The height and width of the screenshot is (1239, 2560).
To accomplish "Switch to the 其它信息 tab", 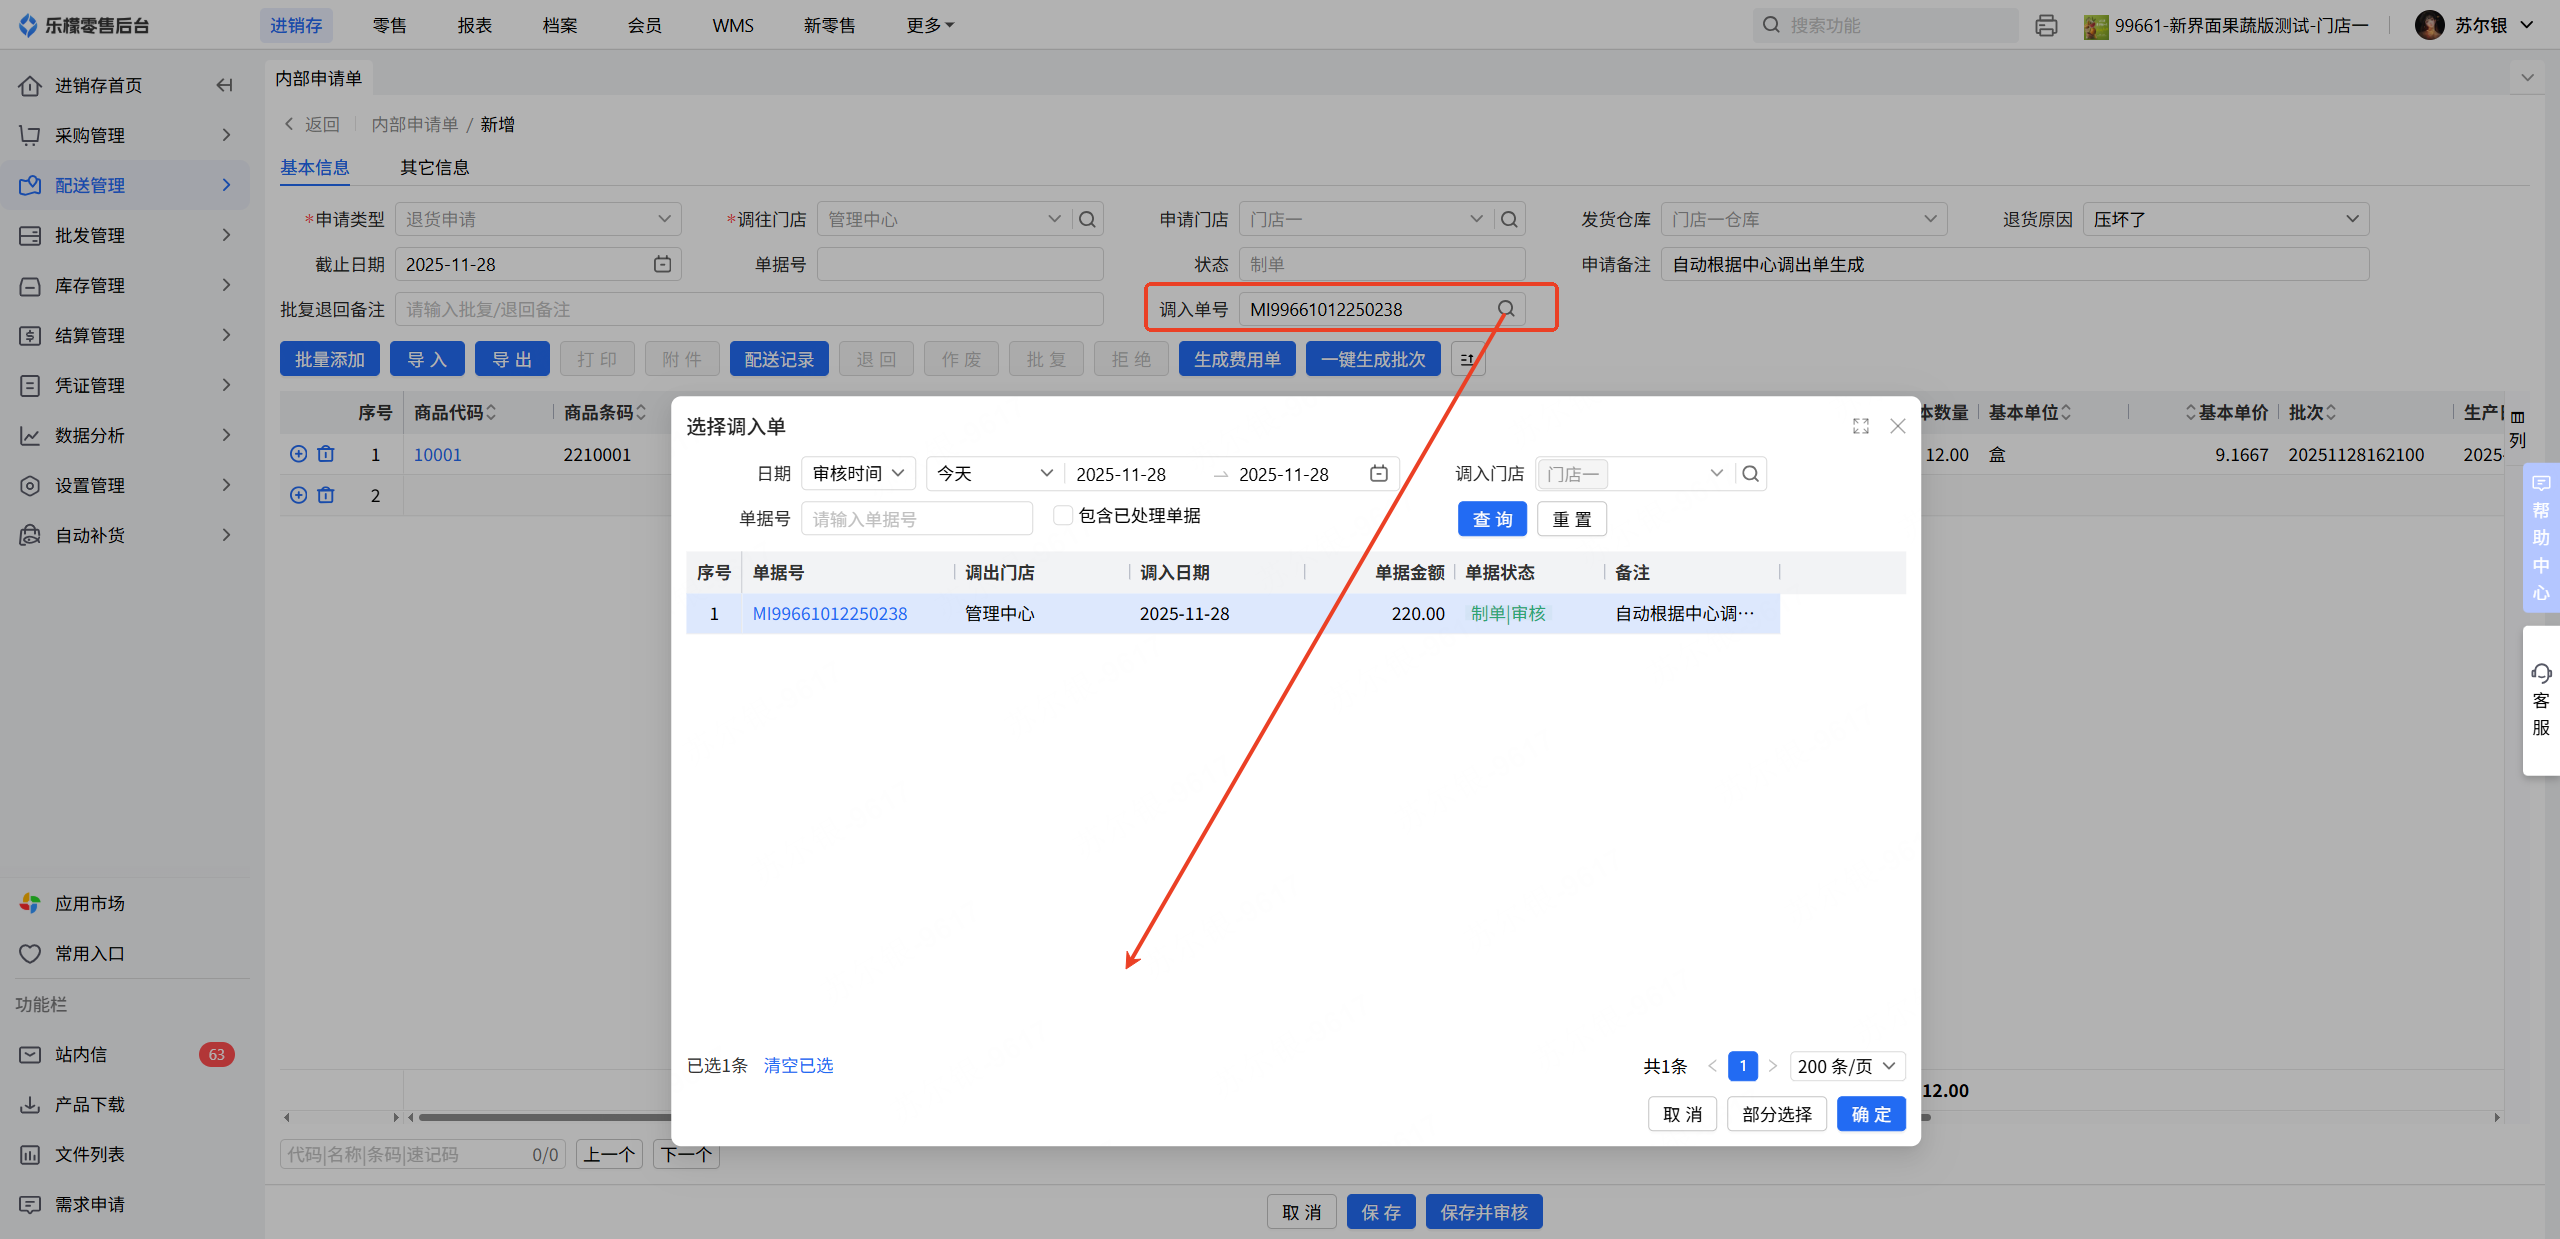I will [434, 167].
